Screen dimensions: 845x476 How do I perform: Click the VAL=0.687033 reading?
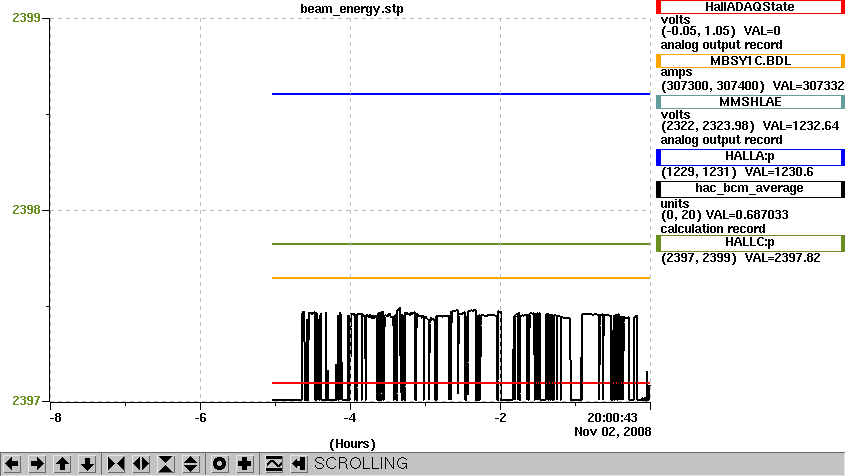tap(747, 215)
